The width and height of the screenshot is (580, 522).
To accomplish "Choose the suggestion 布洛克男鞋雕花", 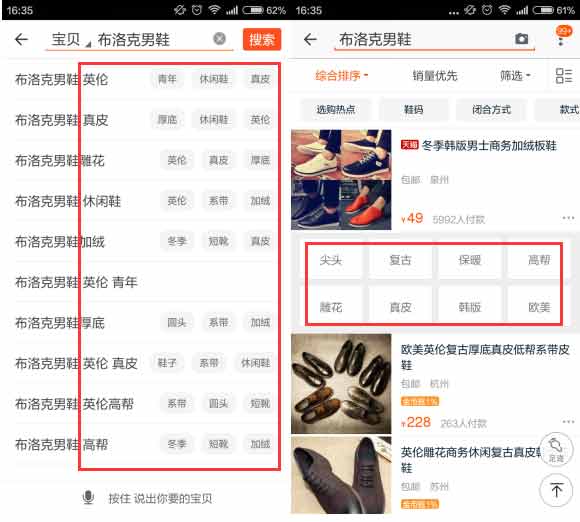I will tap(60, 161).
